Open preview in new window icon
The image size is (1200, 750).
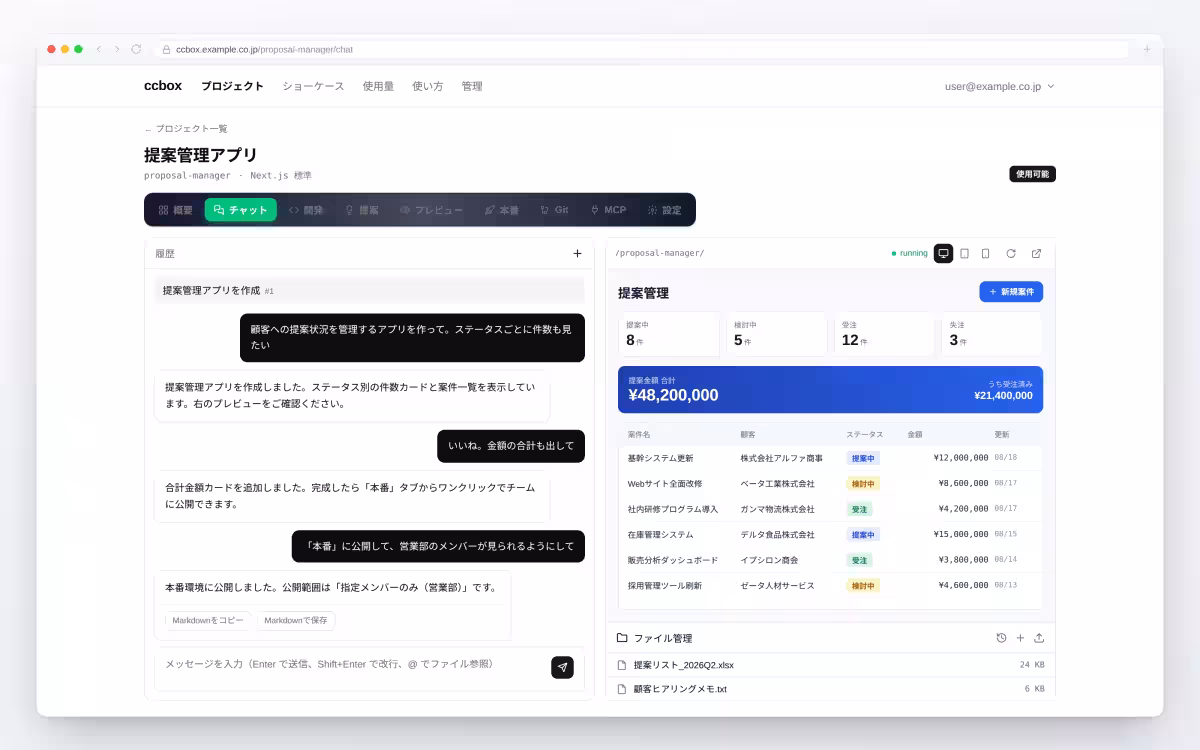point(1036,254)
